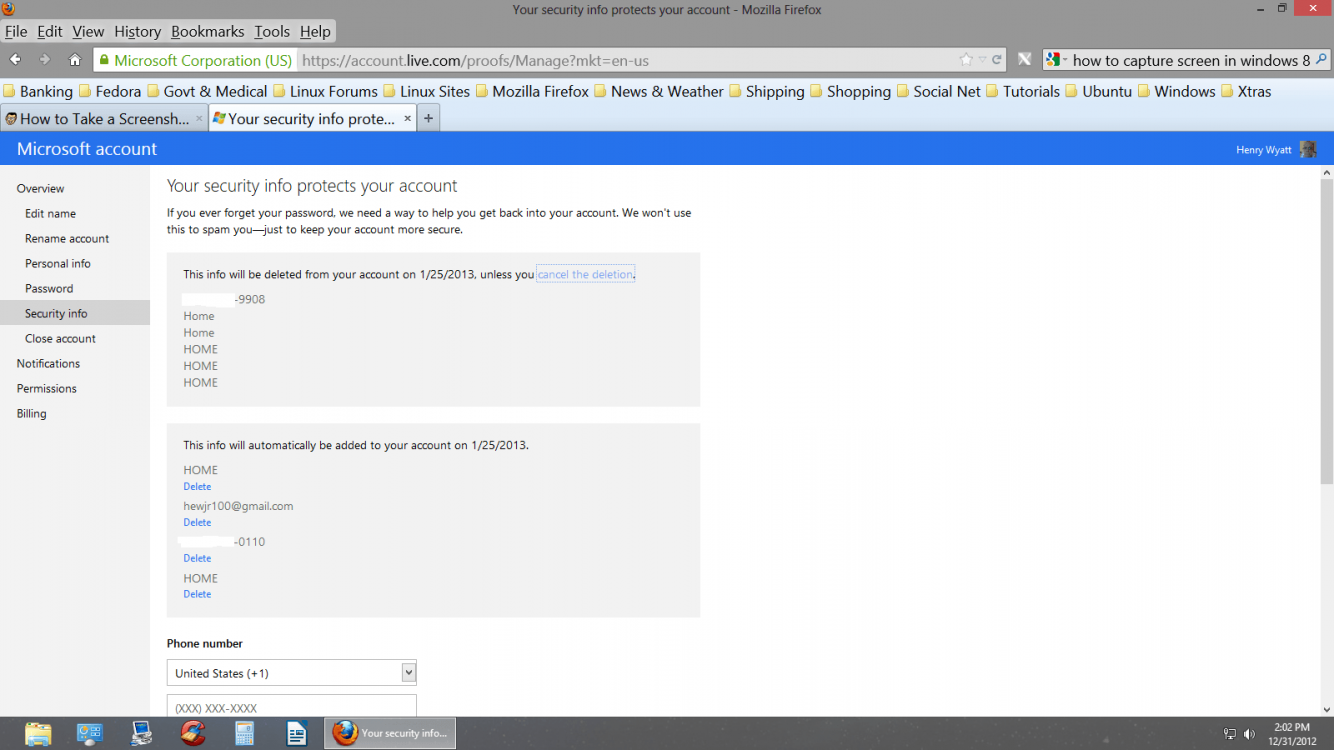This screenshot has width=1334, height=750.
Task: Close the 'Your security info prote...' tab
Action: 407,119
